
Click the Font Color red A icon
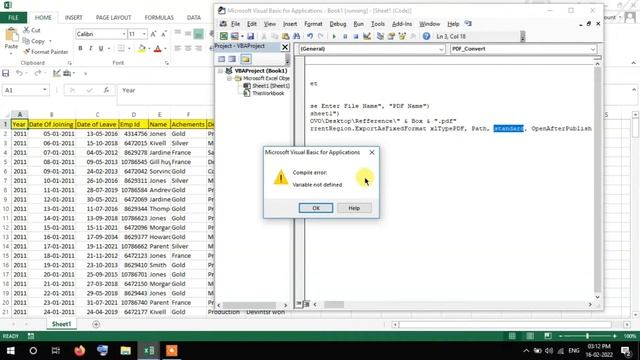point(158,49)
